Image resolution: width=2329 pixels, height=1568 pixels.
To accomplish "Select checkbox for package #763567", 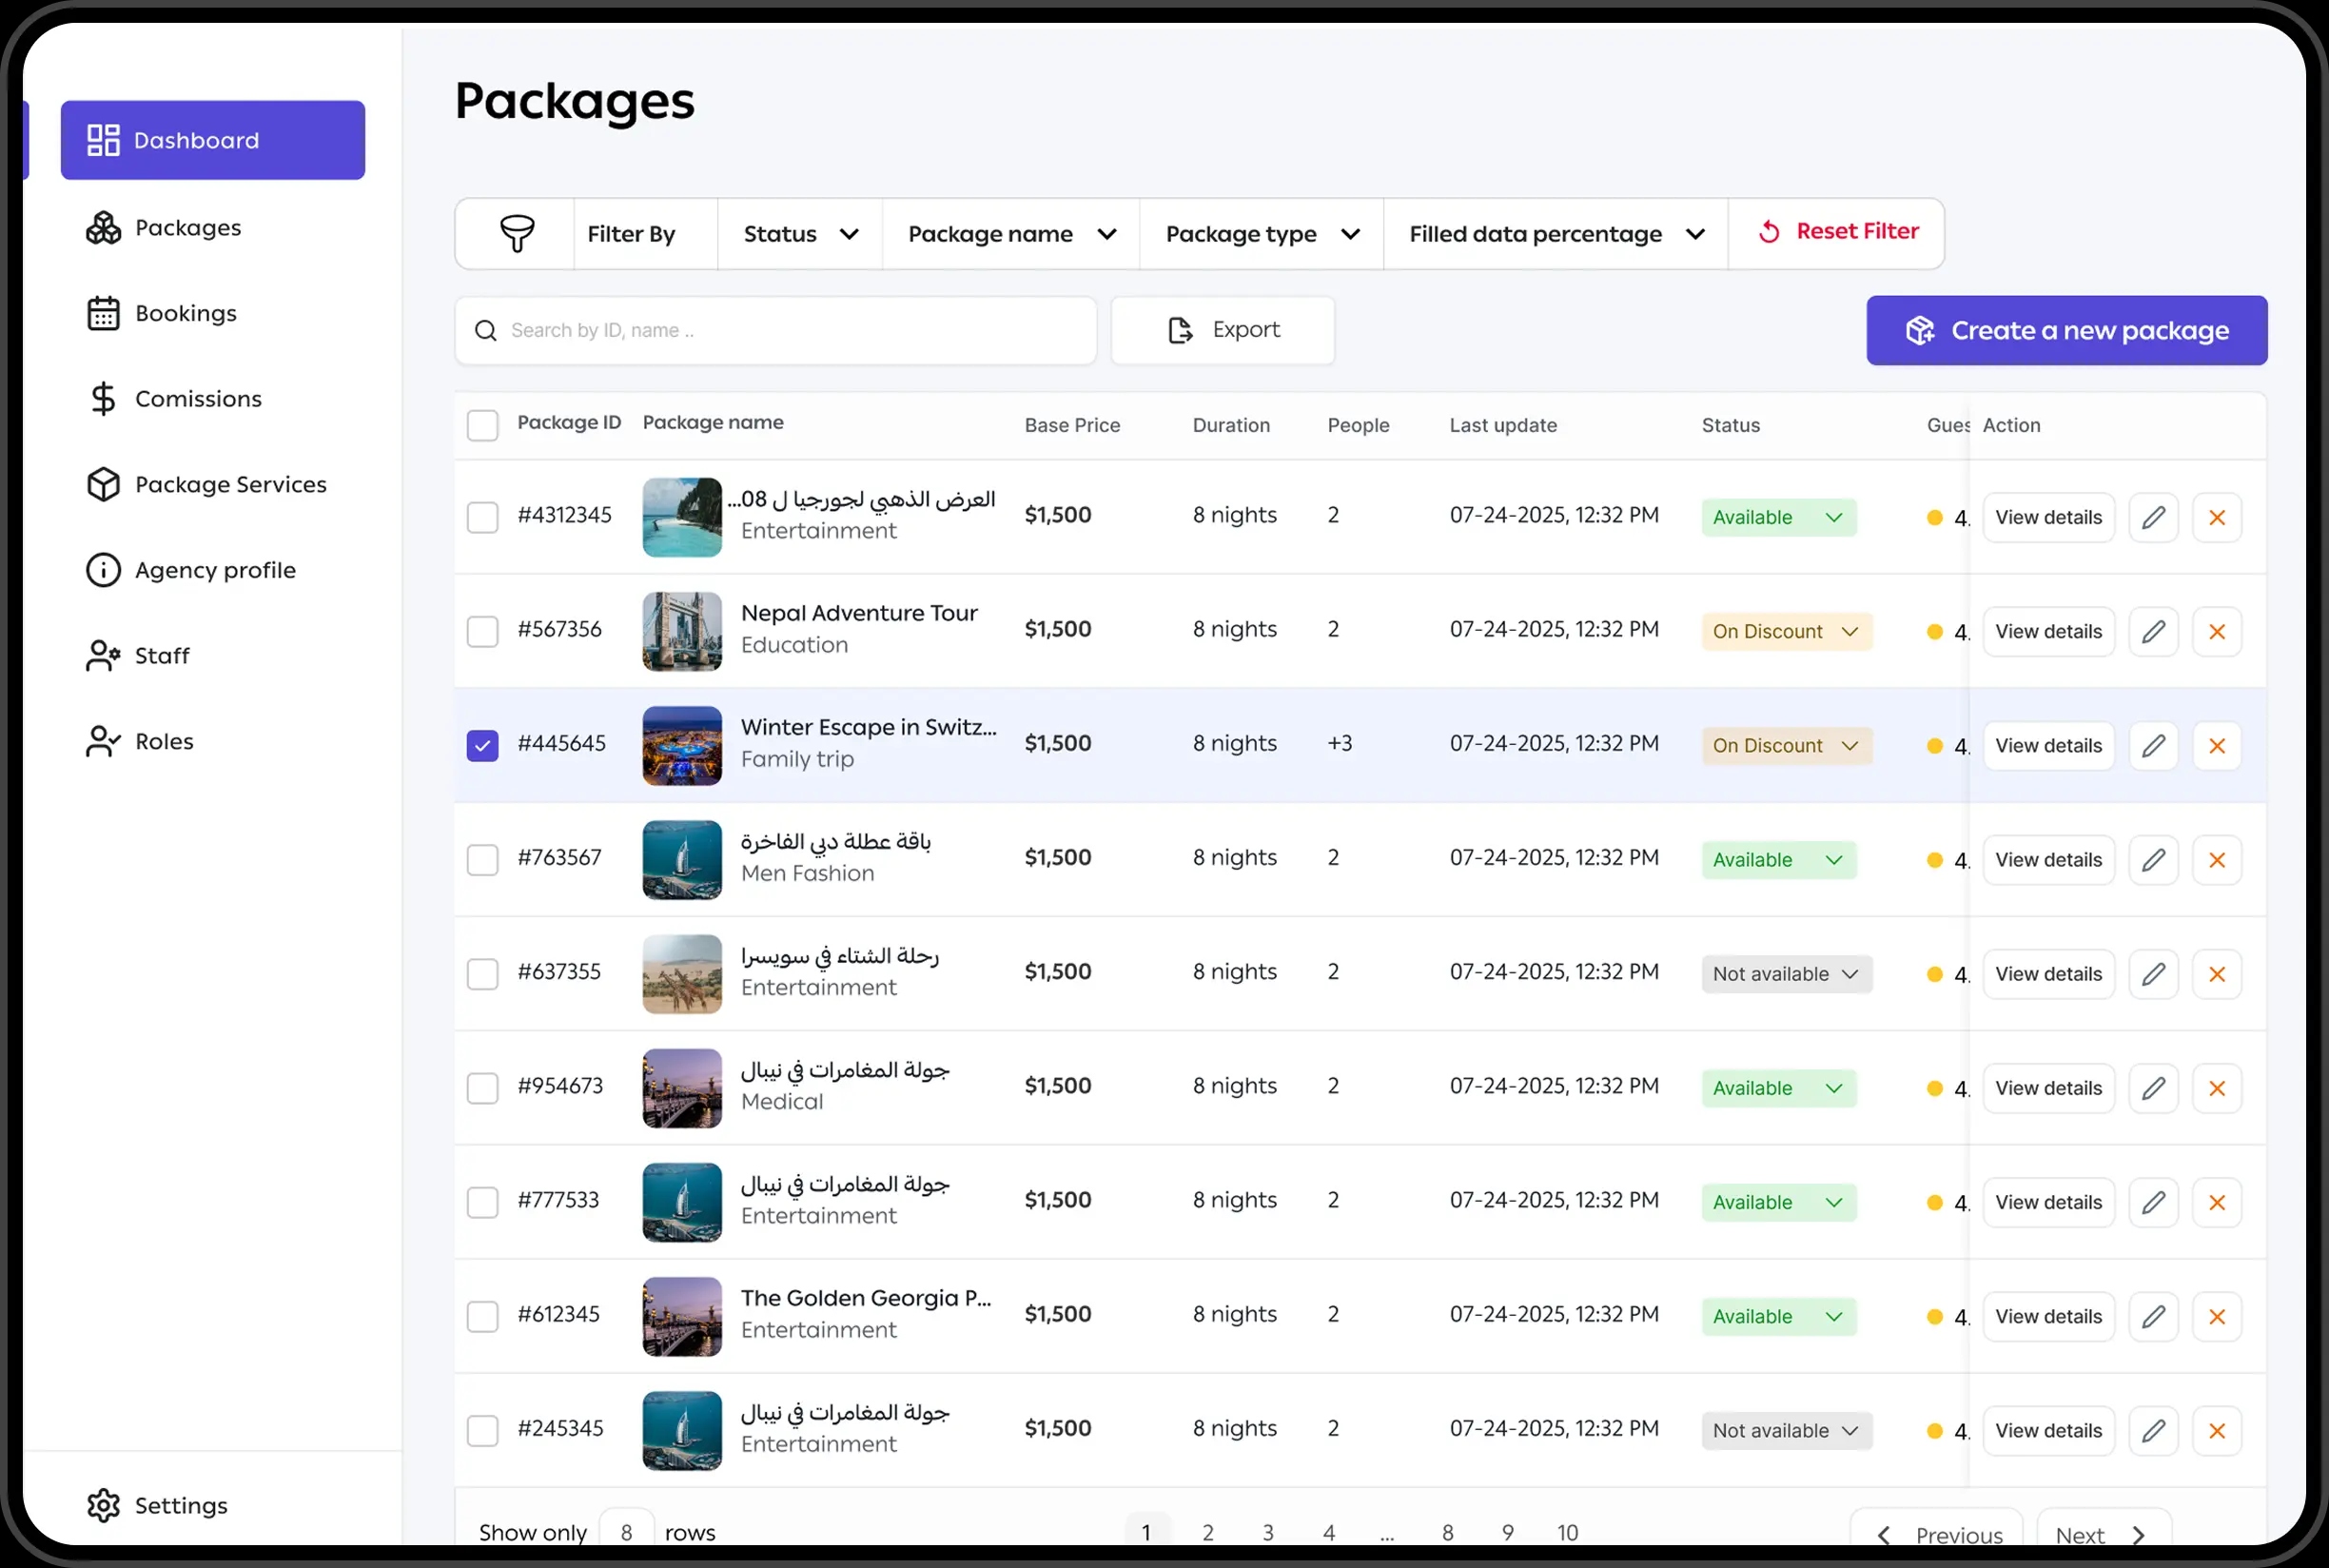I will pos(482,860).
